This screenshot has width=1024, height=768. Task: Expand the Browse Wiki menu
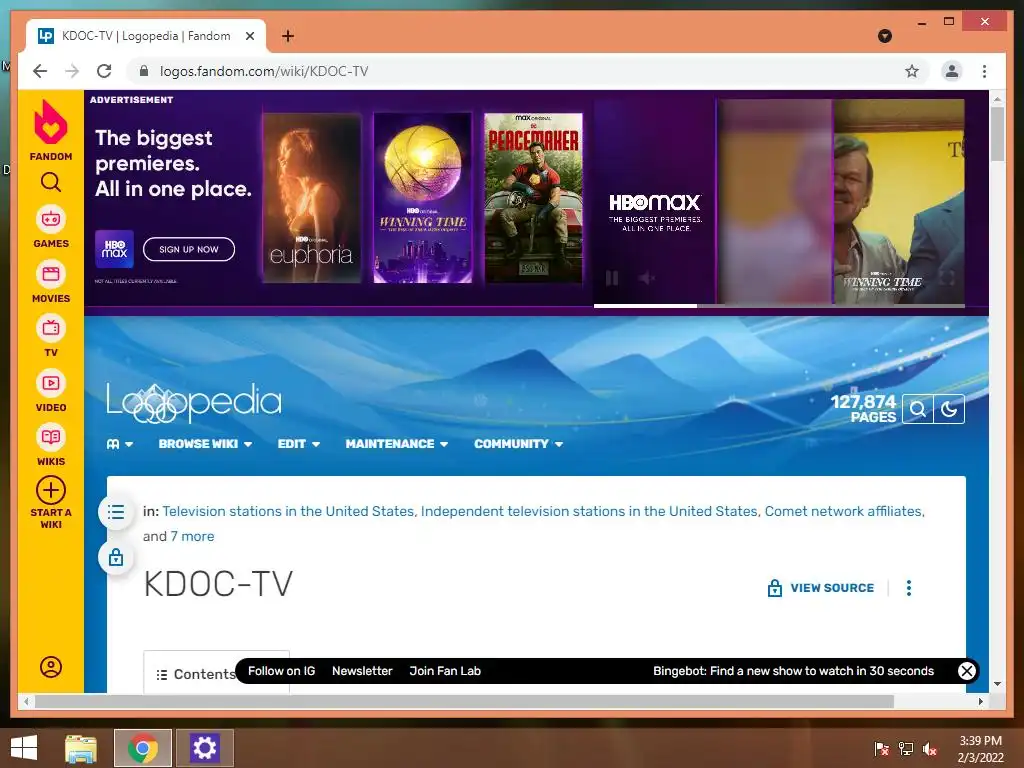pyautogui.click(x=205, y=444)
